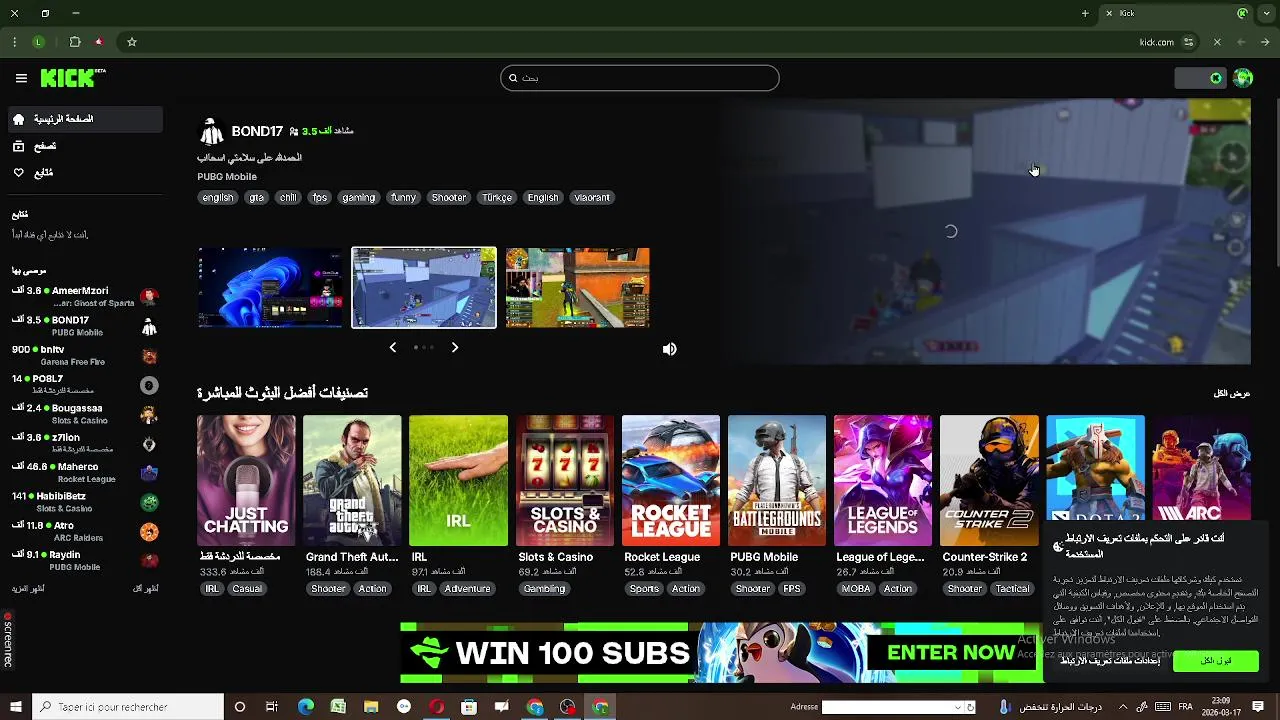
Task: Open the Windows Start menu
Action: pyautogui.click(x=15, y=707)
